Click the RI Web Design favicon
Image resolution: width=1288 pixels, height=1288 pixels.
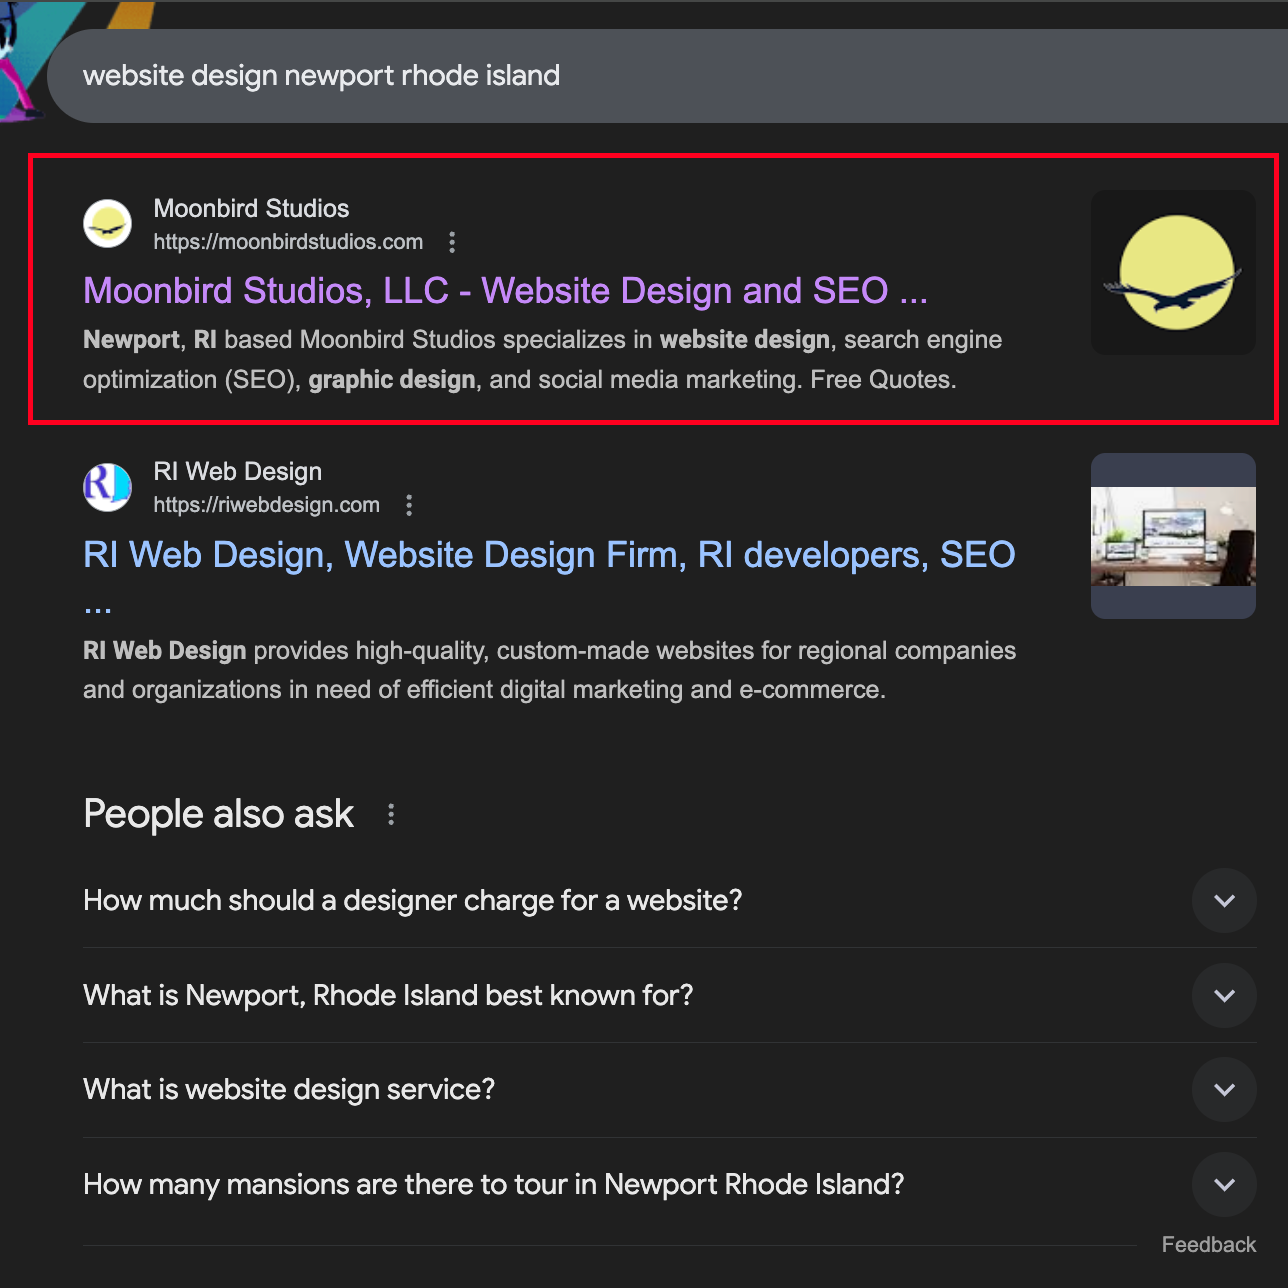(107, 487)
